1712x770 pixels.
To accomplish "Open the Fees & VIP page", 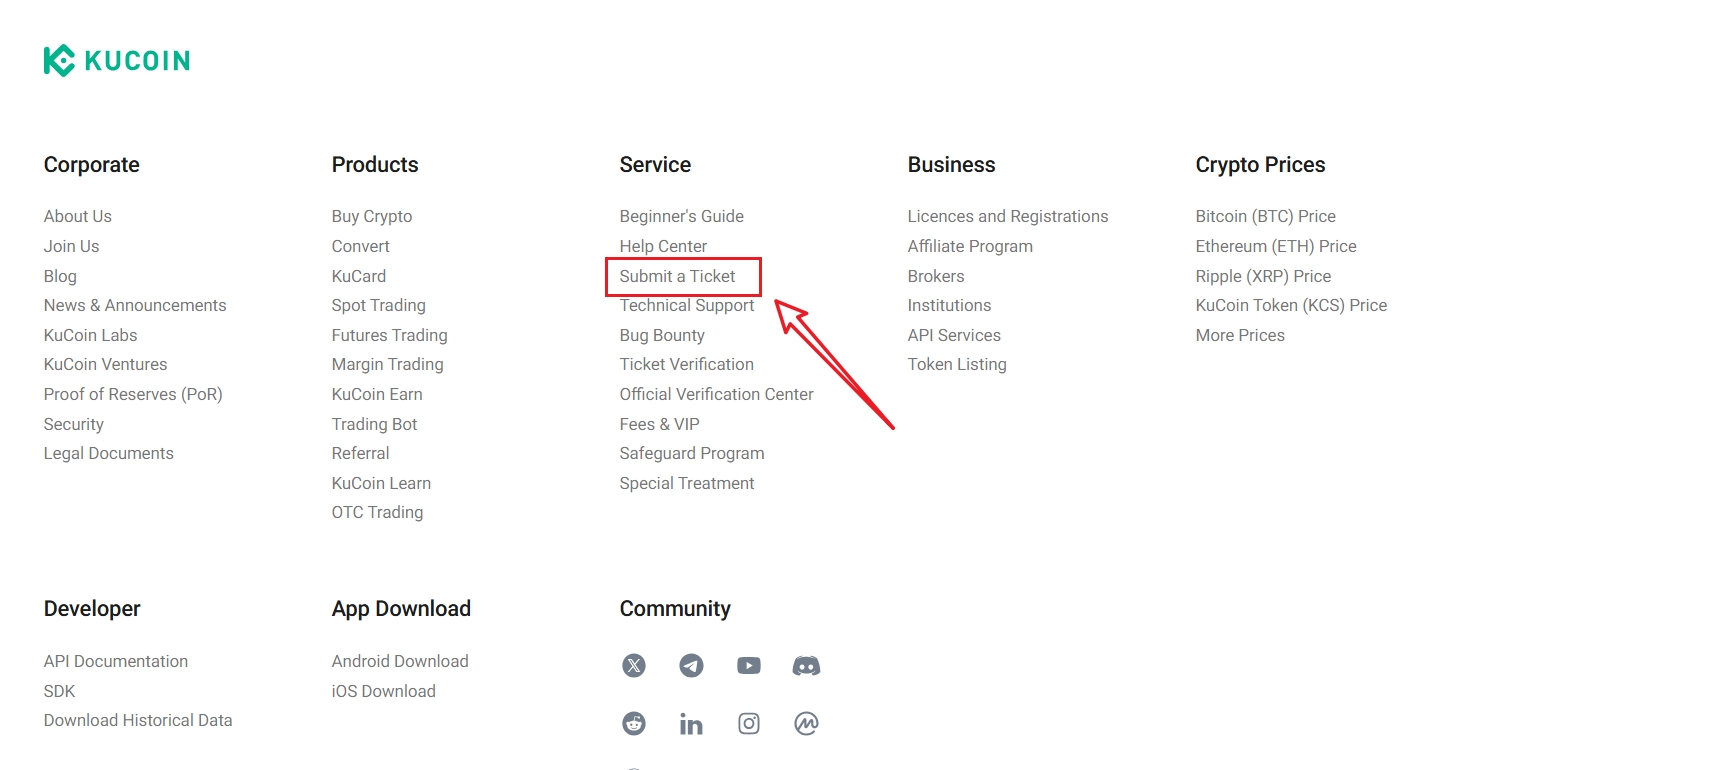I will pyautogui.click(x=659, y=425).
